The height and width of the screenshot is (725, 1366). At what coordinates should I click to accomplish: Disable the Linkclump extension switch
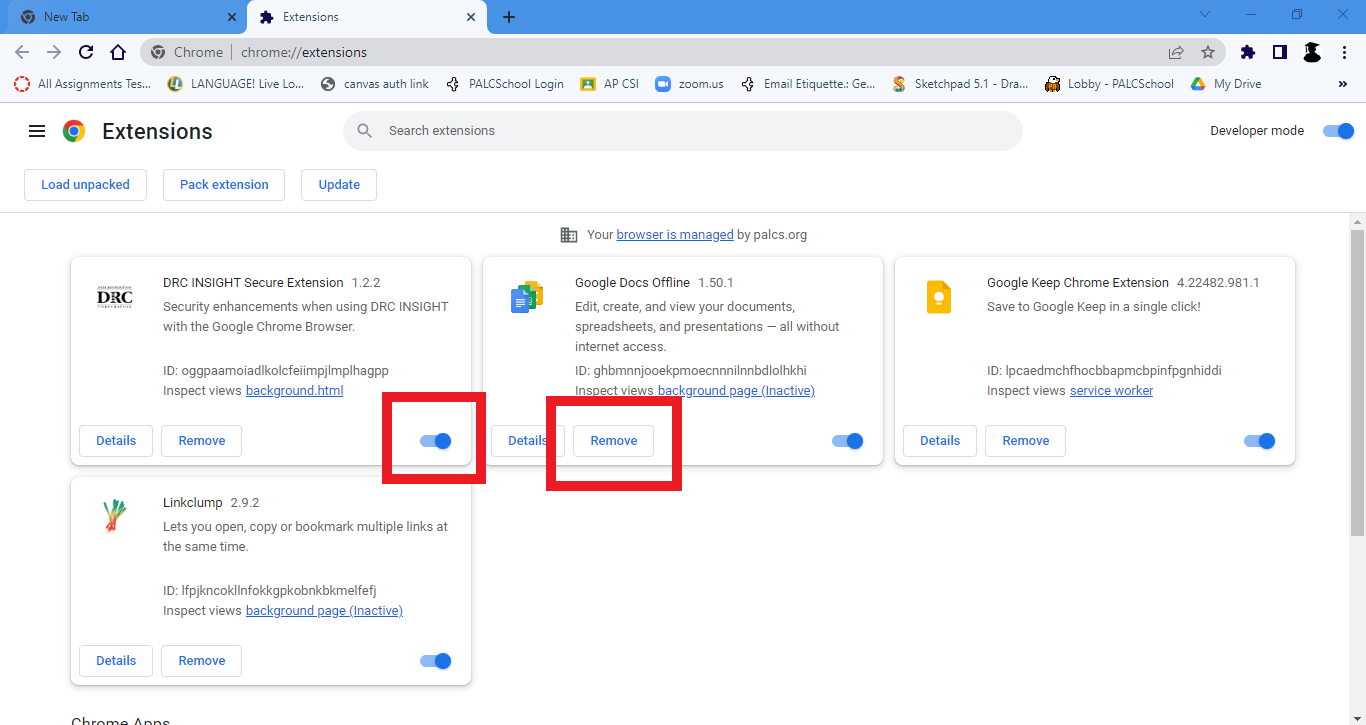pos(436,661)
